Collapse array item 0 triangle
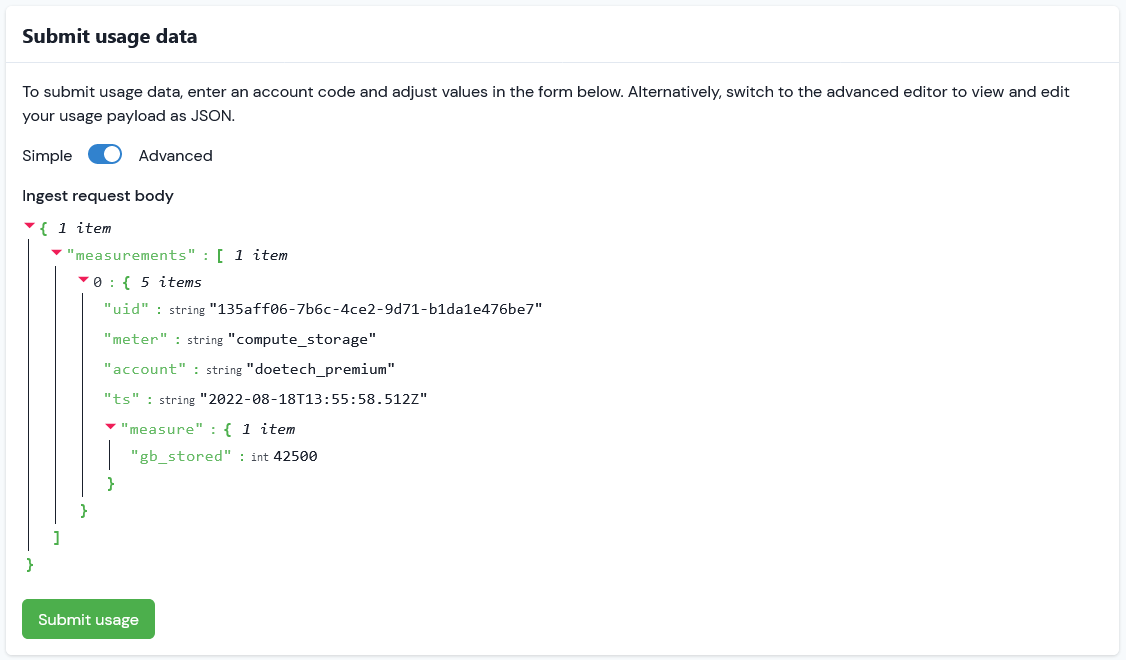This screenshot has width=1126, height=660. [83, 280]
